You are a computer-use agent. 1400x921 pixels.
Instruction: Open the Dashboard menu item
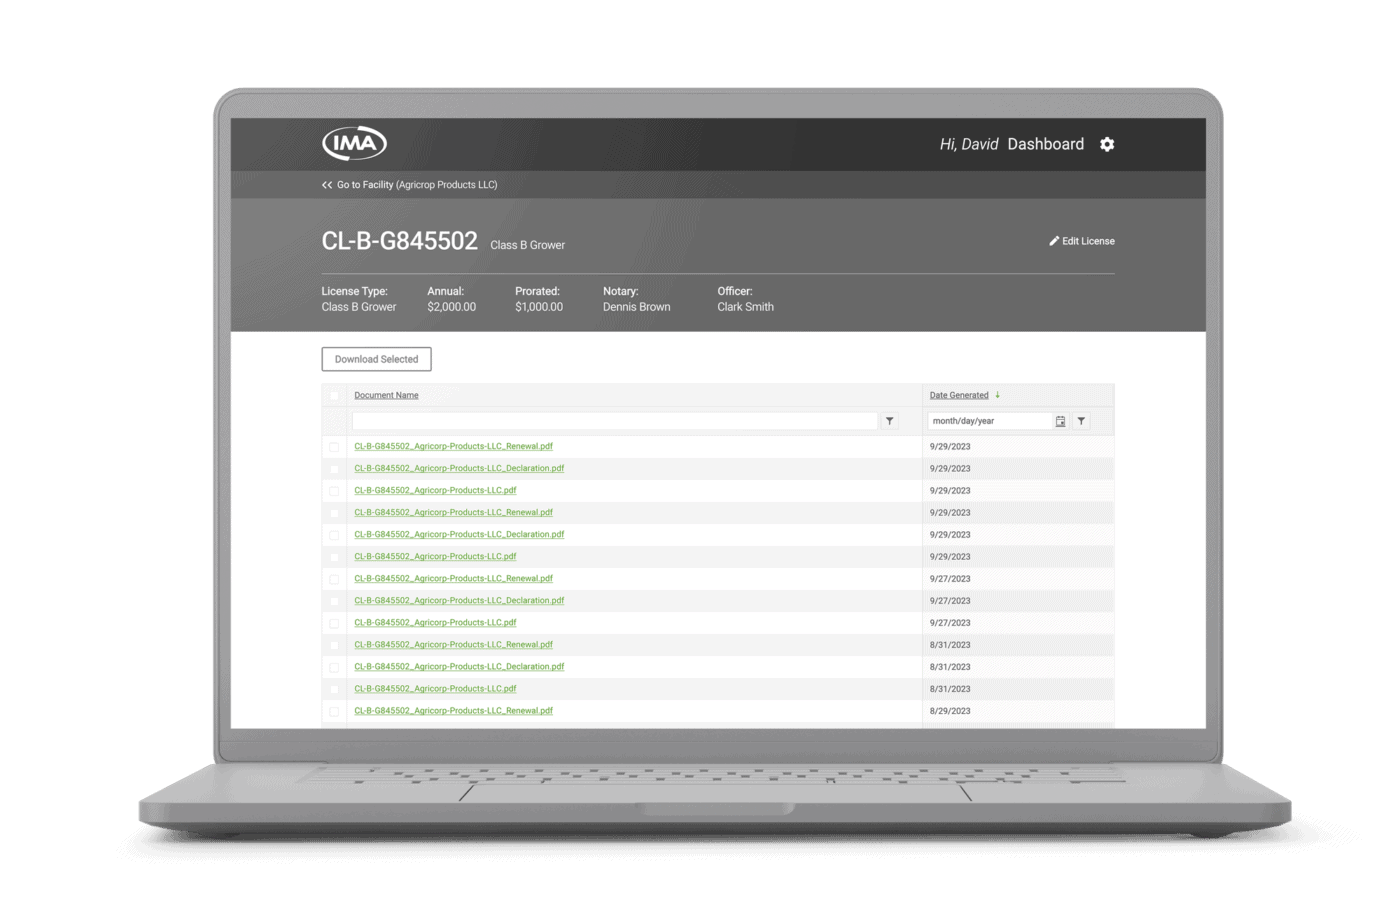pyautogui.click(x=1045, y=144)
